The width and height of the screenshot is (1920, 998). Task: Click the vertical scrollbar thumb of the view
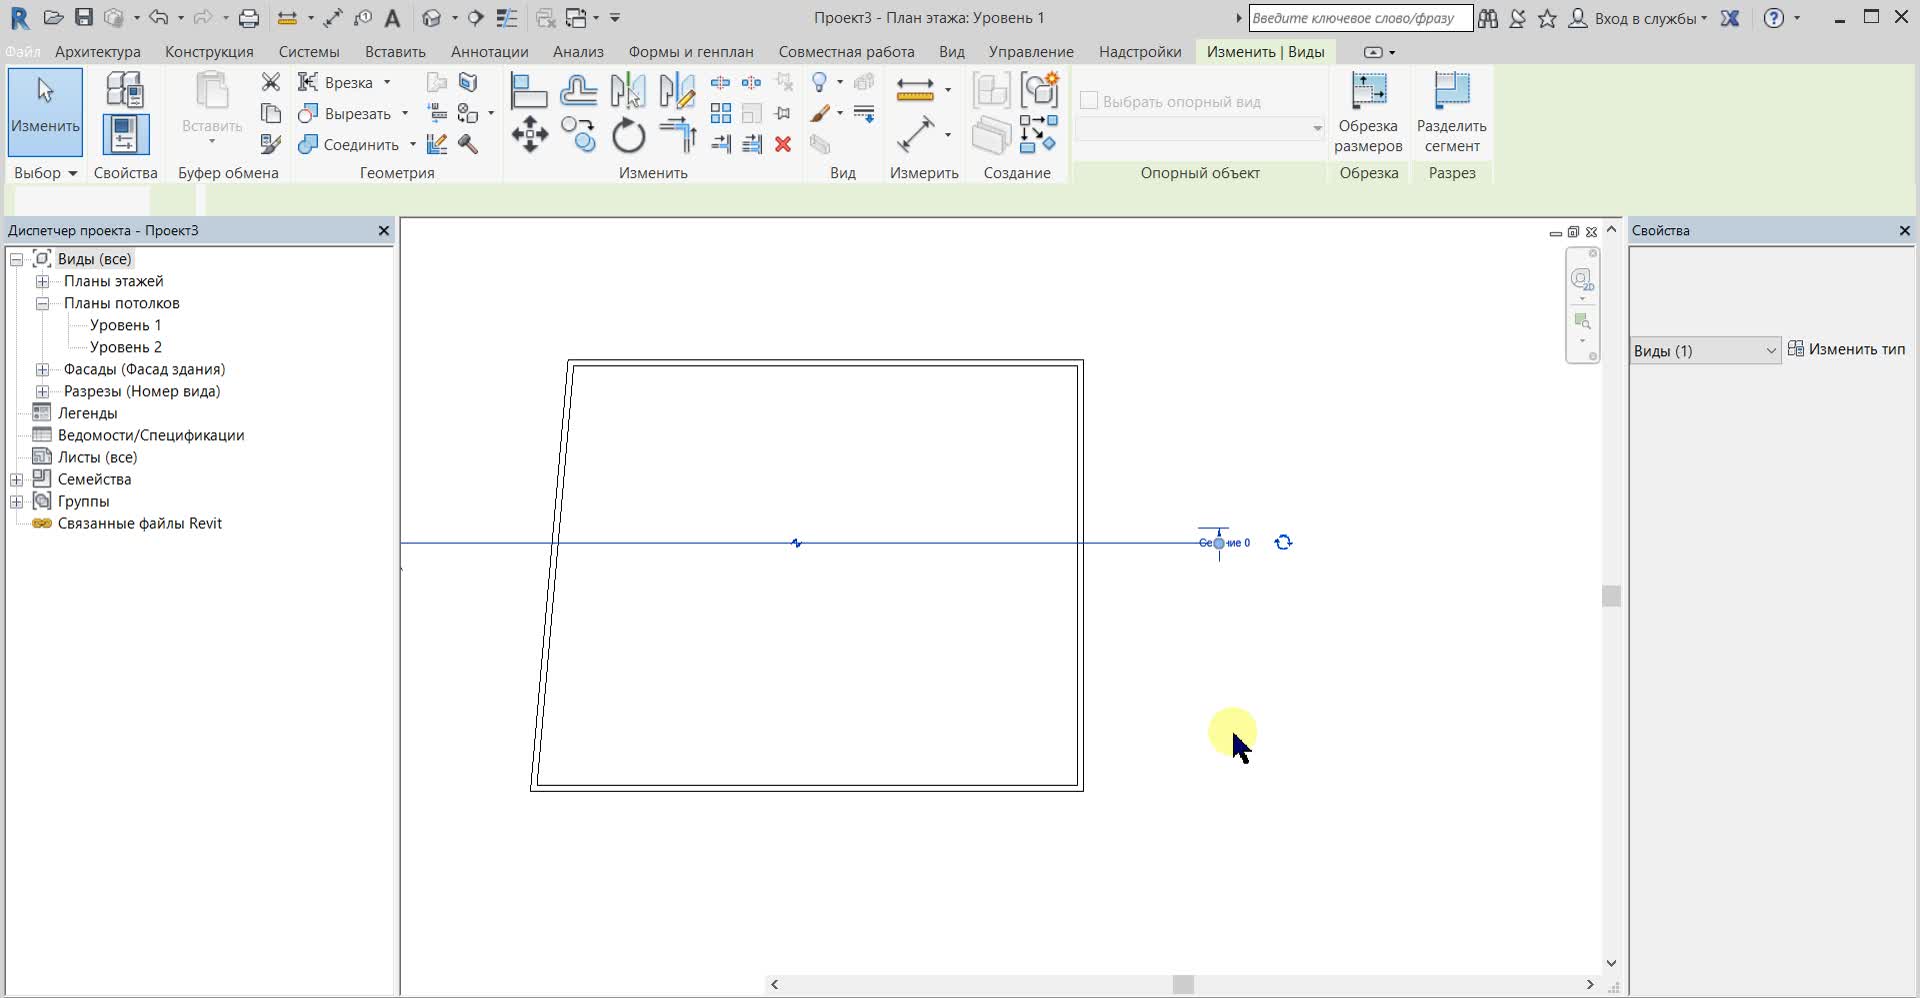[x=1611, y=596]
